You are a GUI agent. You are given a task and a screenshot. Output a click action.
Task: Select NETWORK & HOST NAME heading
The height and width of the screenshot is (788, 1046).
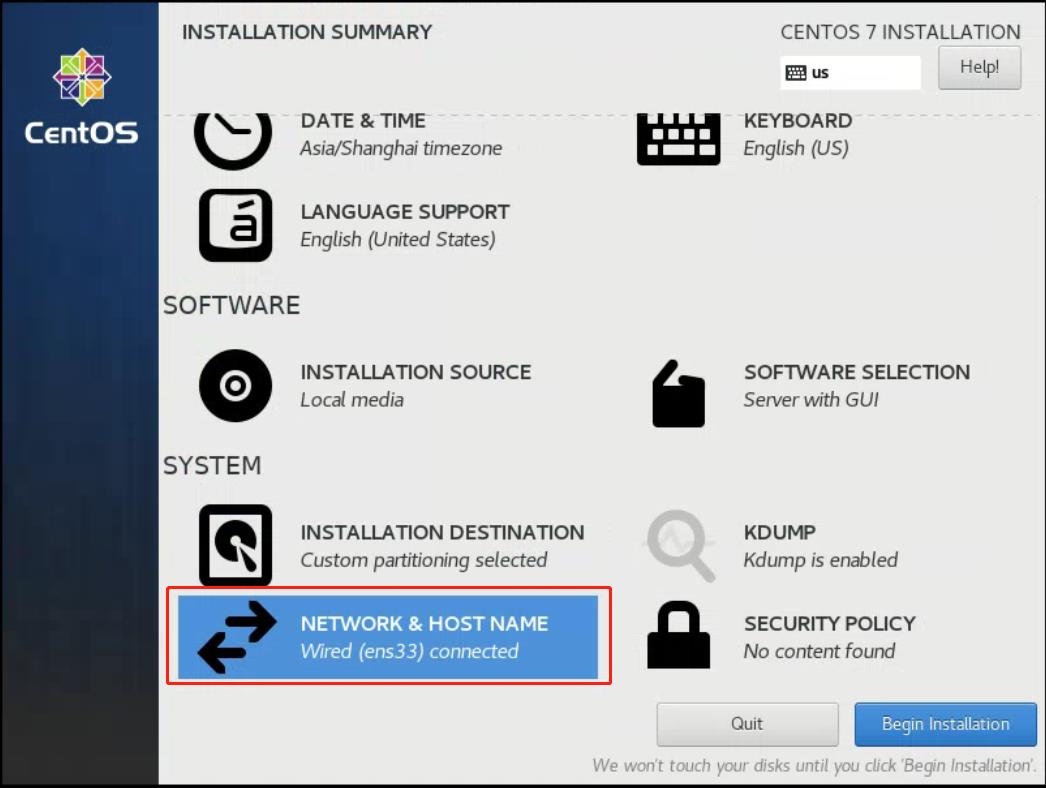(x=424, y=624)
